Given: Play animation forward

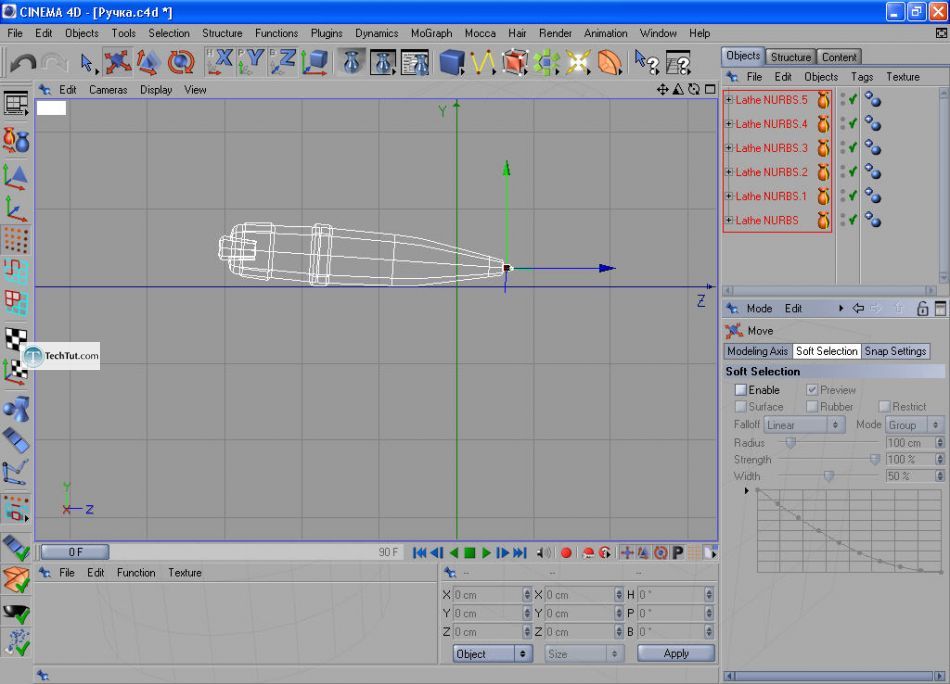Looking at the screenshot, I should [x=486, y=553].
